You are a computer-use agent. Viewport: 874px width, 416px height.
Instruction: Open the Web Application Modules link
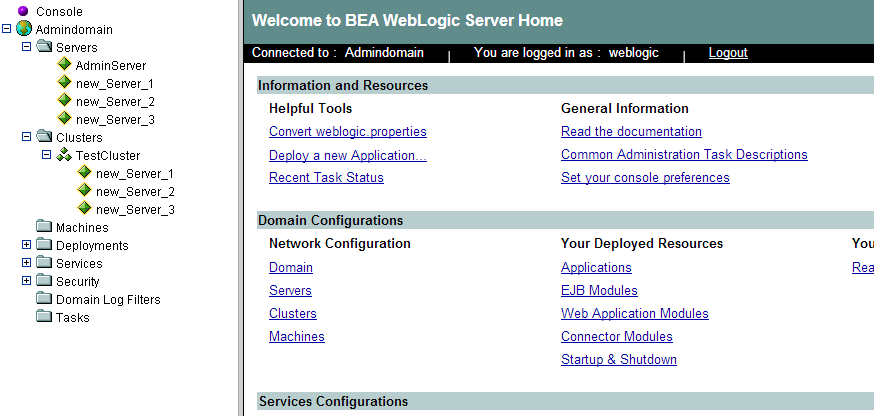(x=634, y=314)
